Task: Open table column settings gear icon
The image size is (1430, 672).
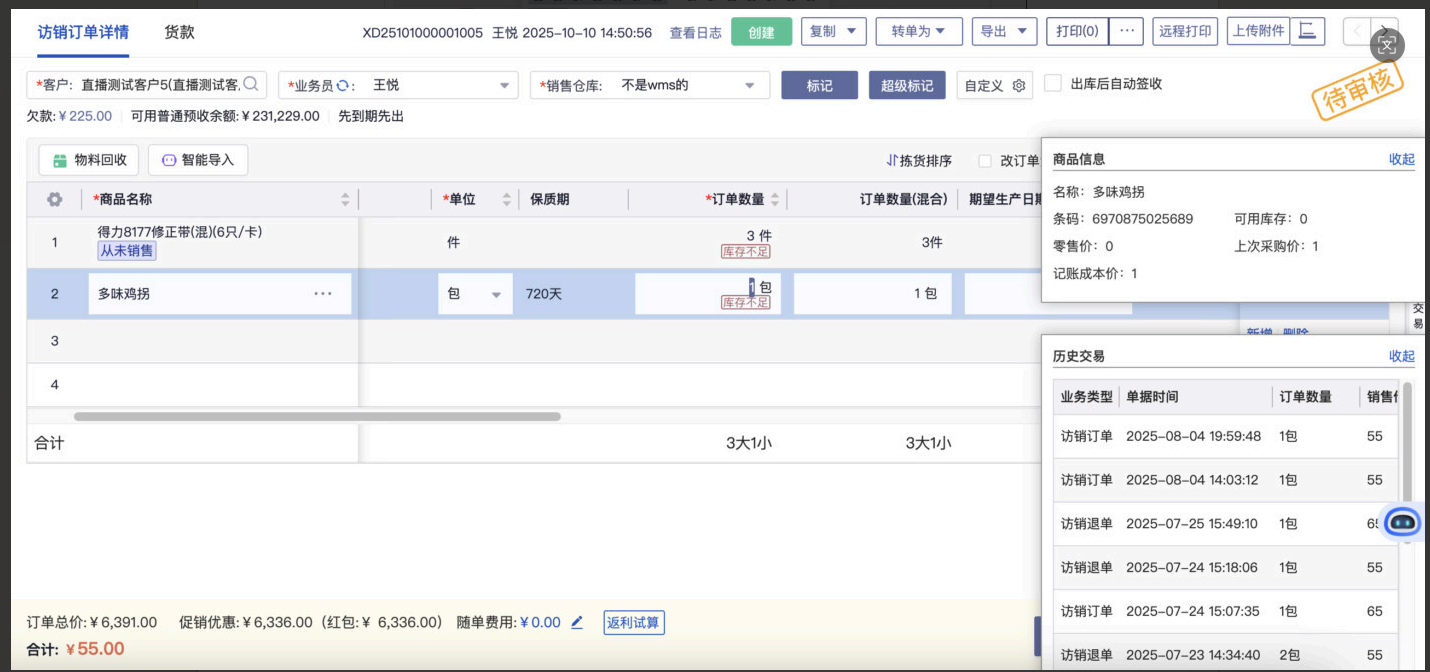Action: (54, 199)
